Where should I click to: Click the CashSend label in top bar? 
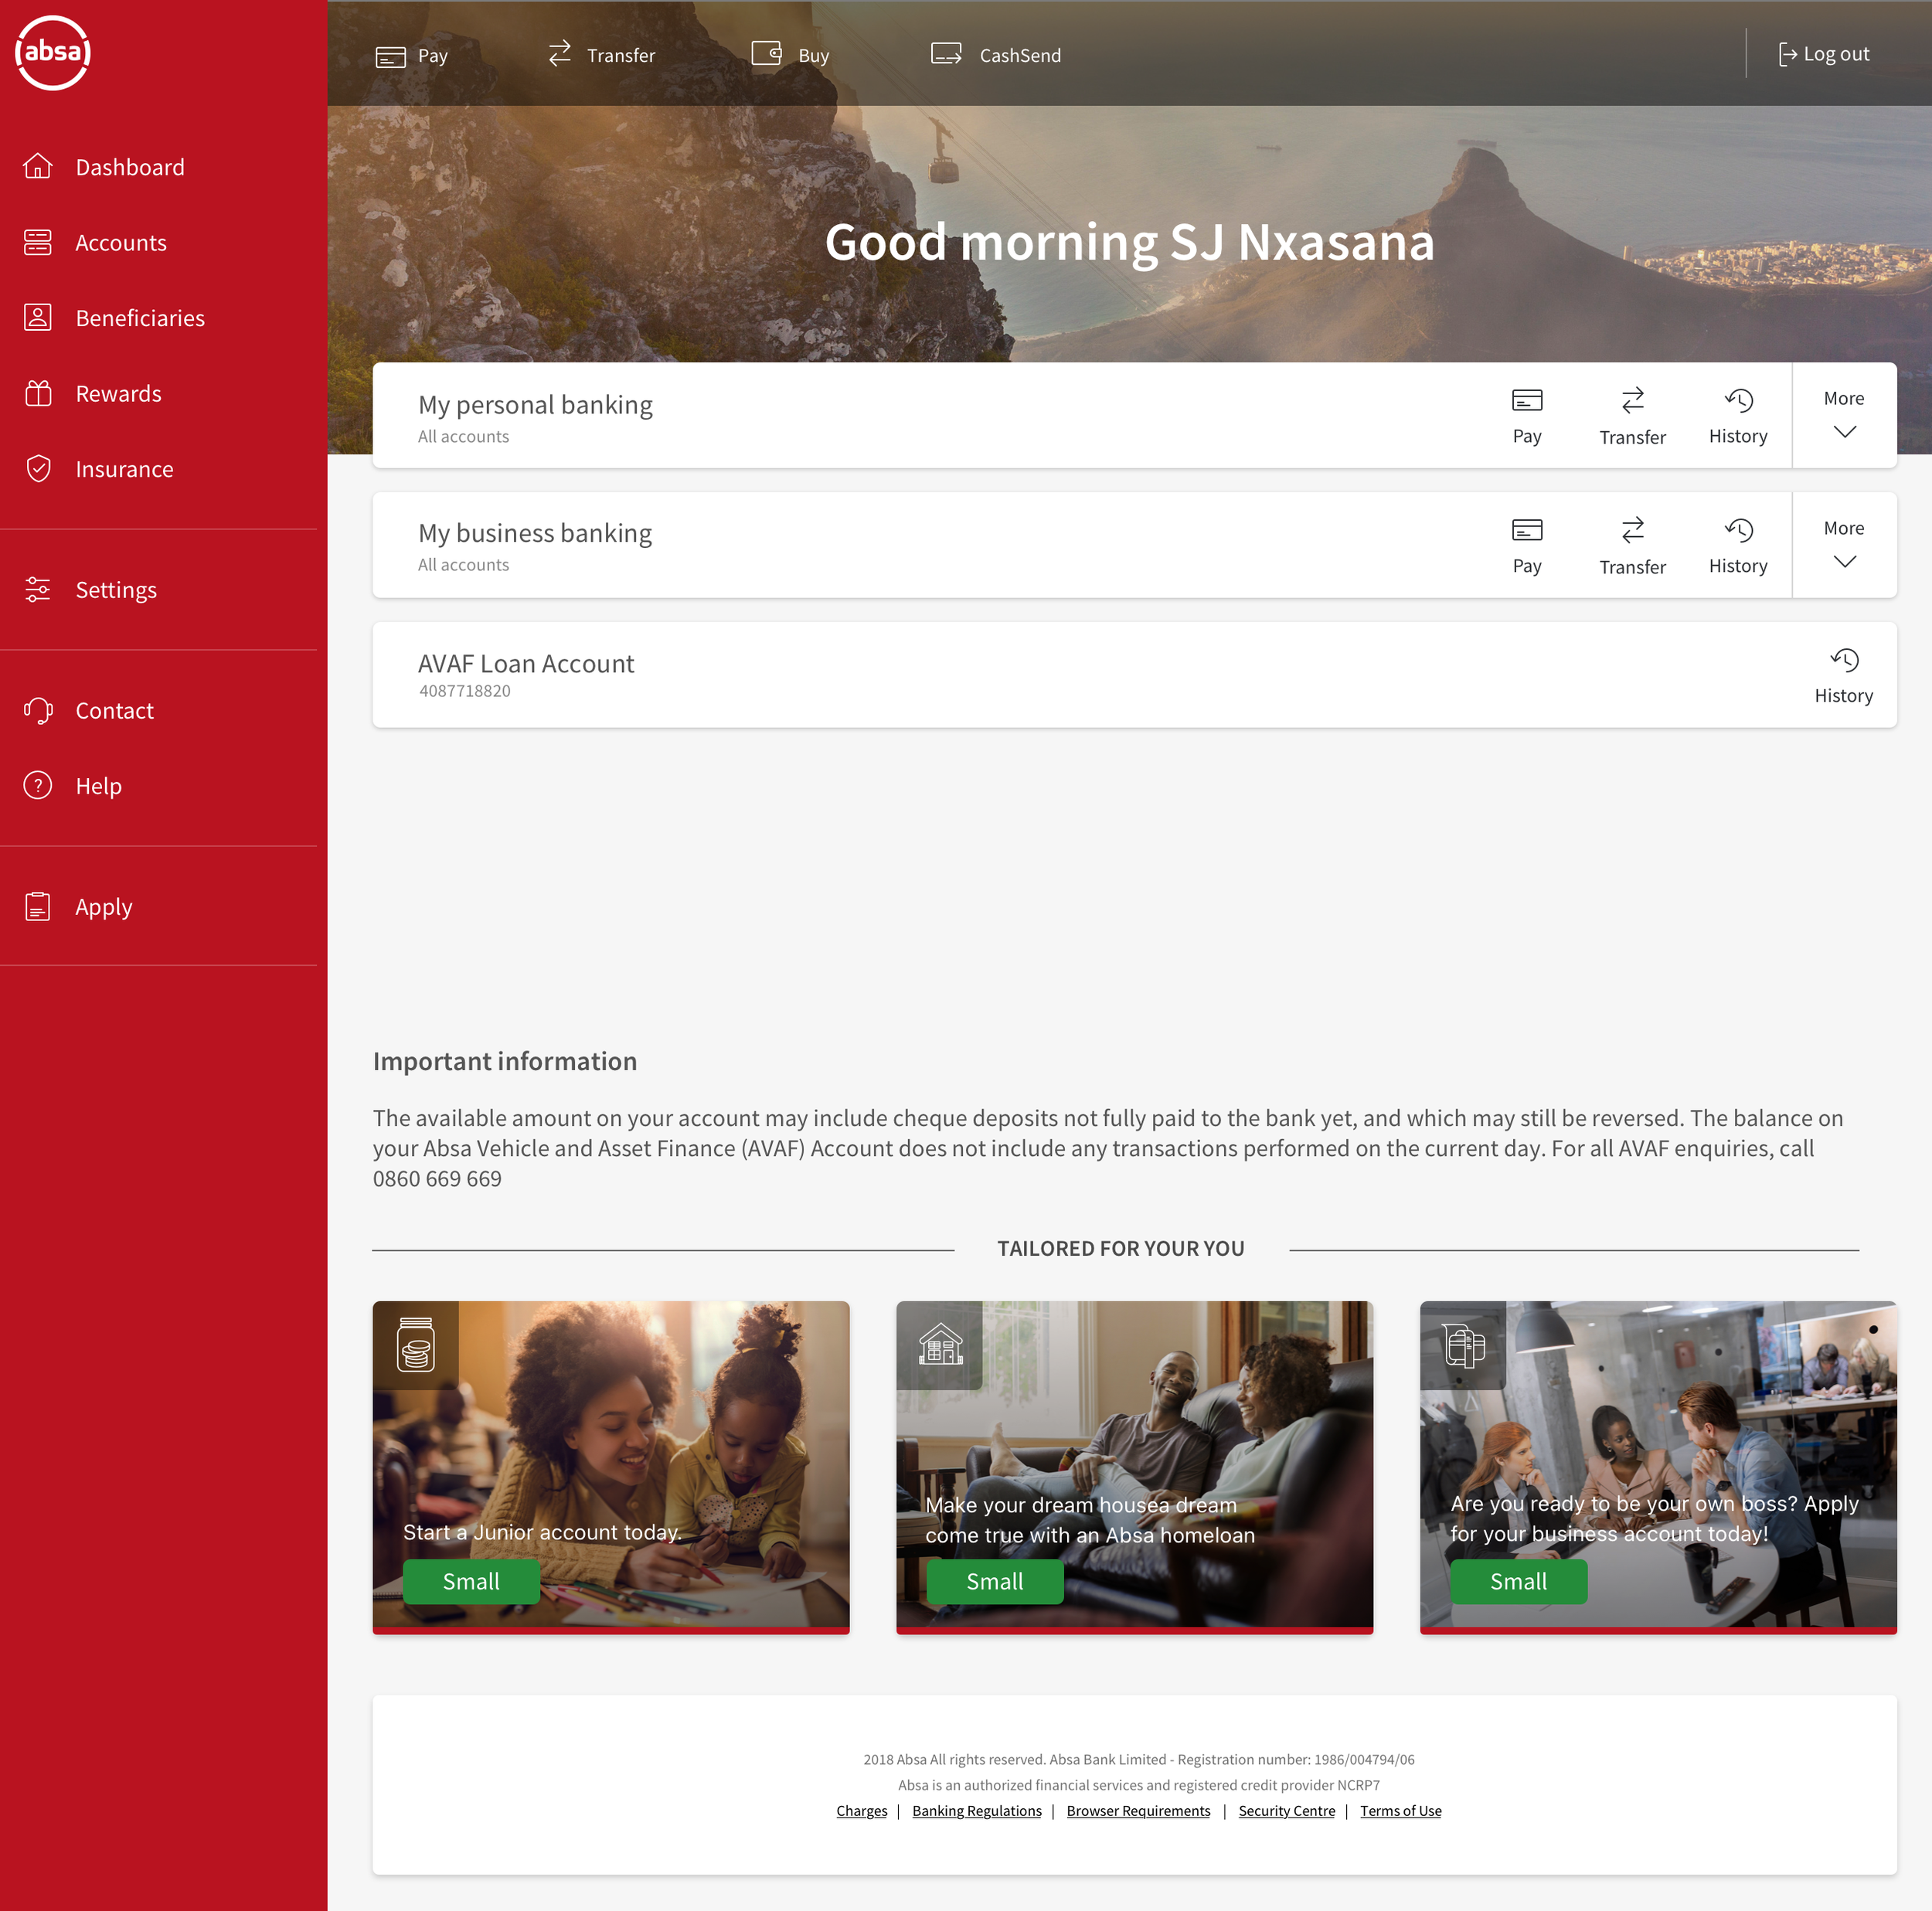coord(1020,56)
